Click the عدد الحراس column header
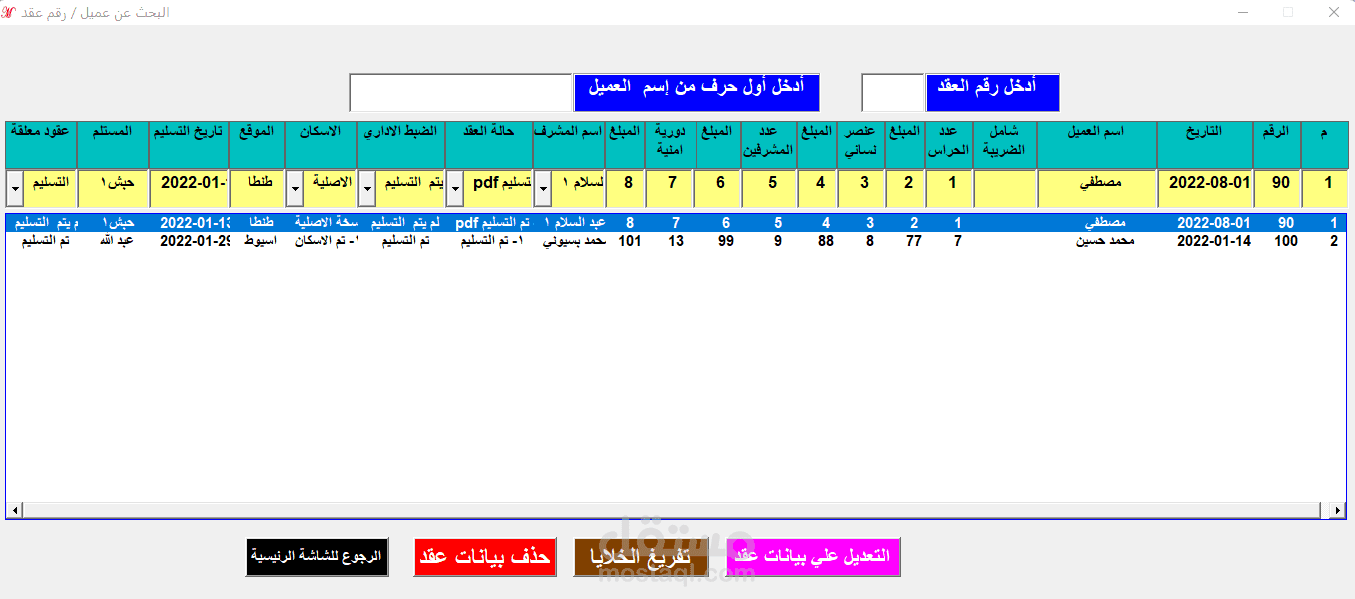The width and height of the screenshot is (1355, 599). 947,144
